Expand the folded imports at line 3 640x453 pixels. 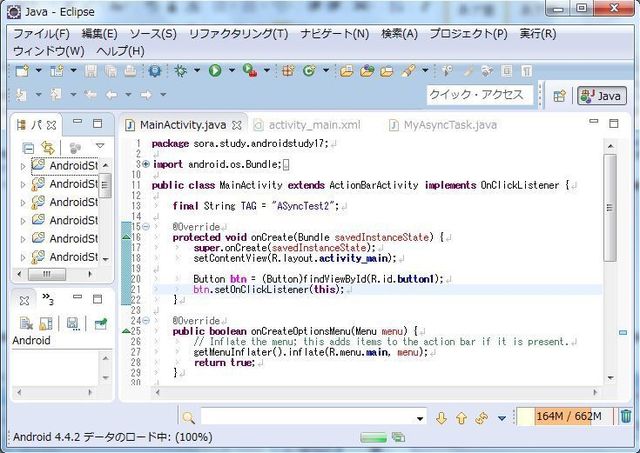pos(146,164)
